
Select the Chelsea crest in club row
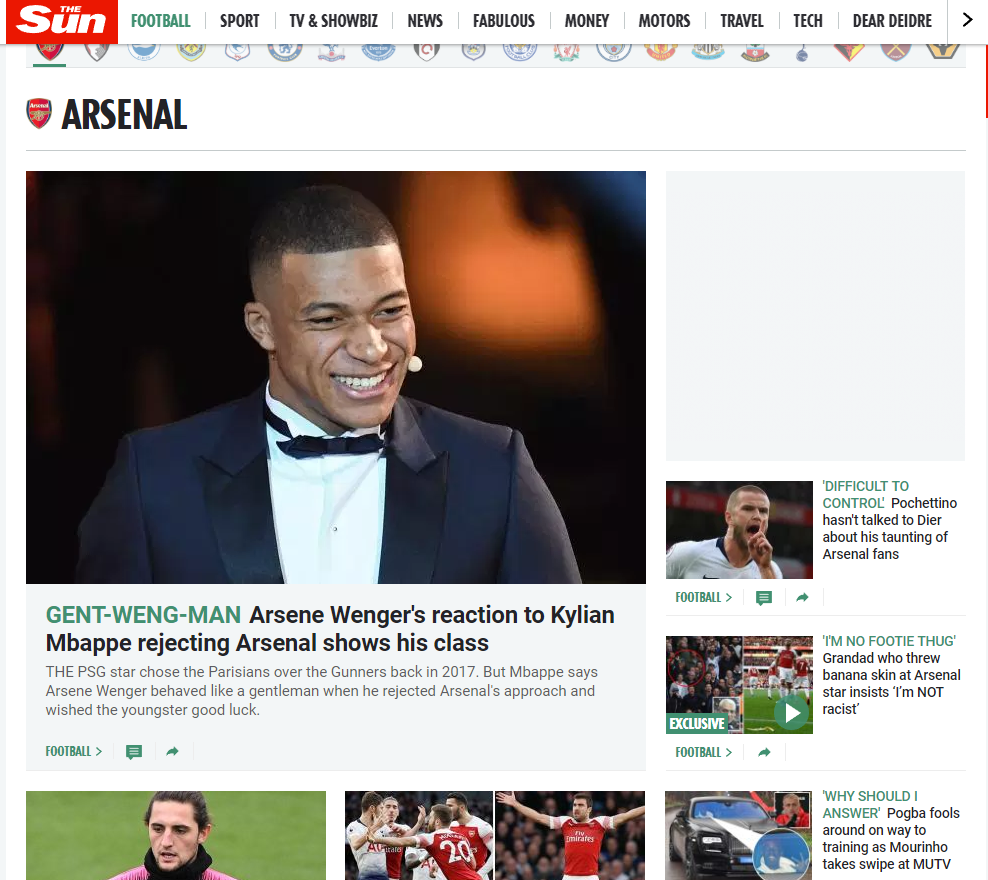tap(285, 52)
